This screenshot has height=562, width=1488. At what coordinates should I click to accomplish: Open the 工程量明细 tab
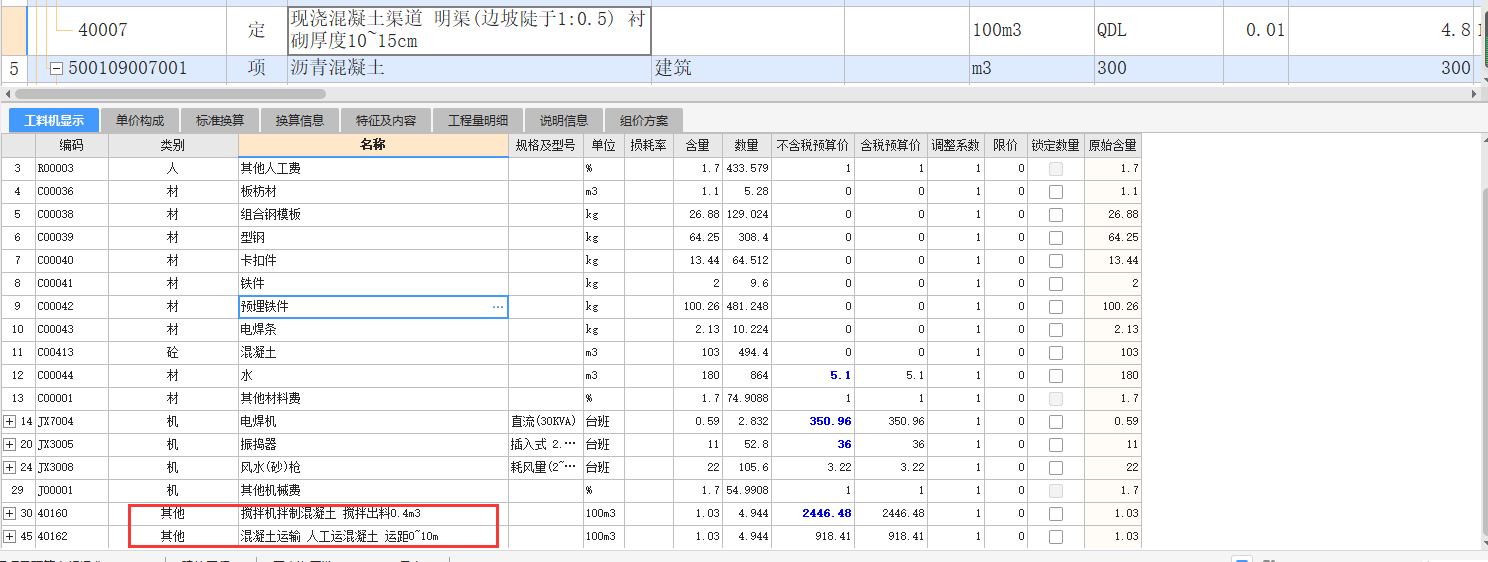[484, 121]
